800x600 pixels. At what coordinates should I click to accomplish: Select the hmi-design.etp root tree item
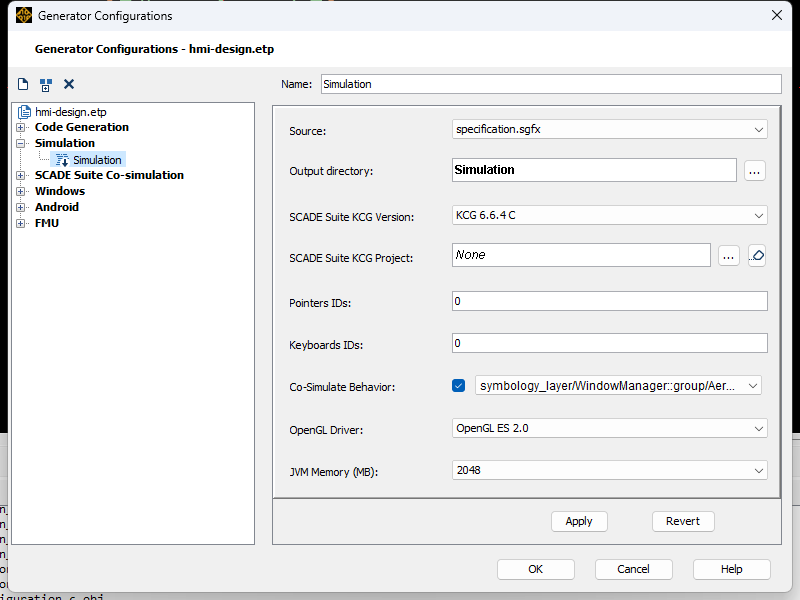[x=71, y=112]
